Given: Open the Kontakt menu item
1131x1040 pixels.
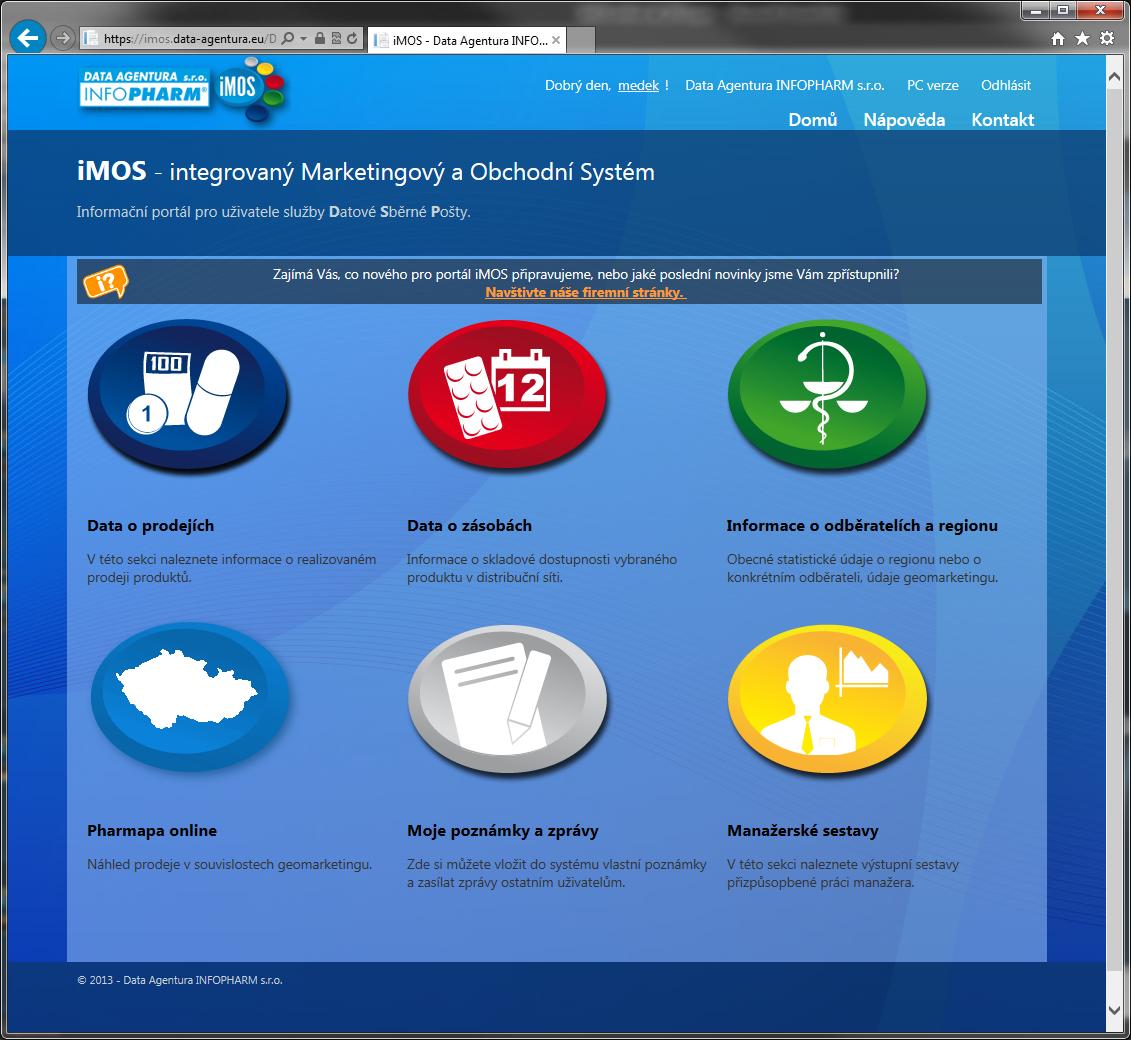Looking at the screenshot, I should pyautogui.click(x=1003, y=120).
